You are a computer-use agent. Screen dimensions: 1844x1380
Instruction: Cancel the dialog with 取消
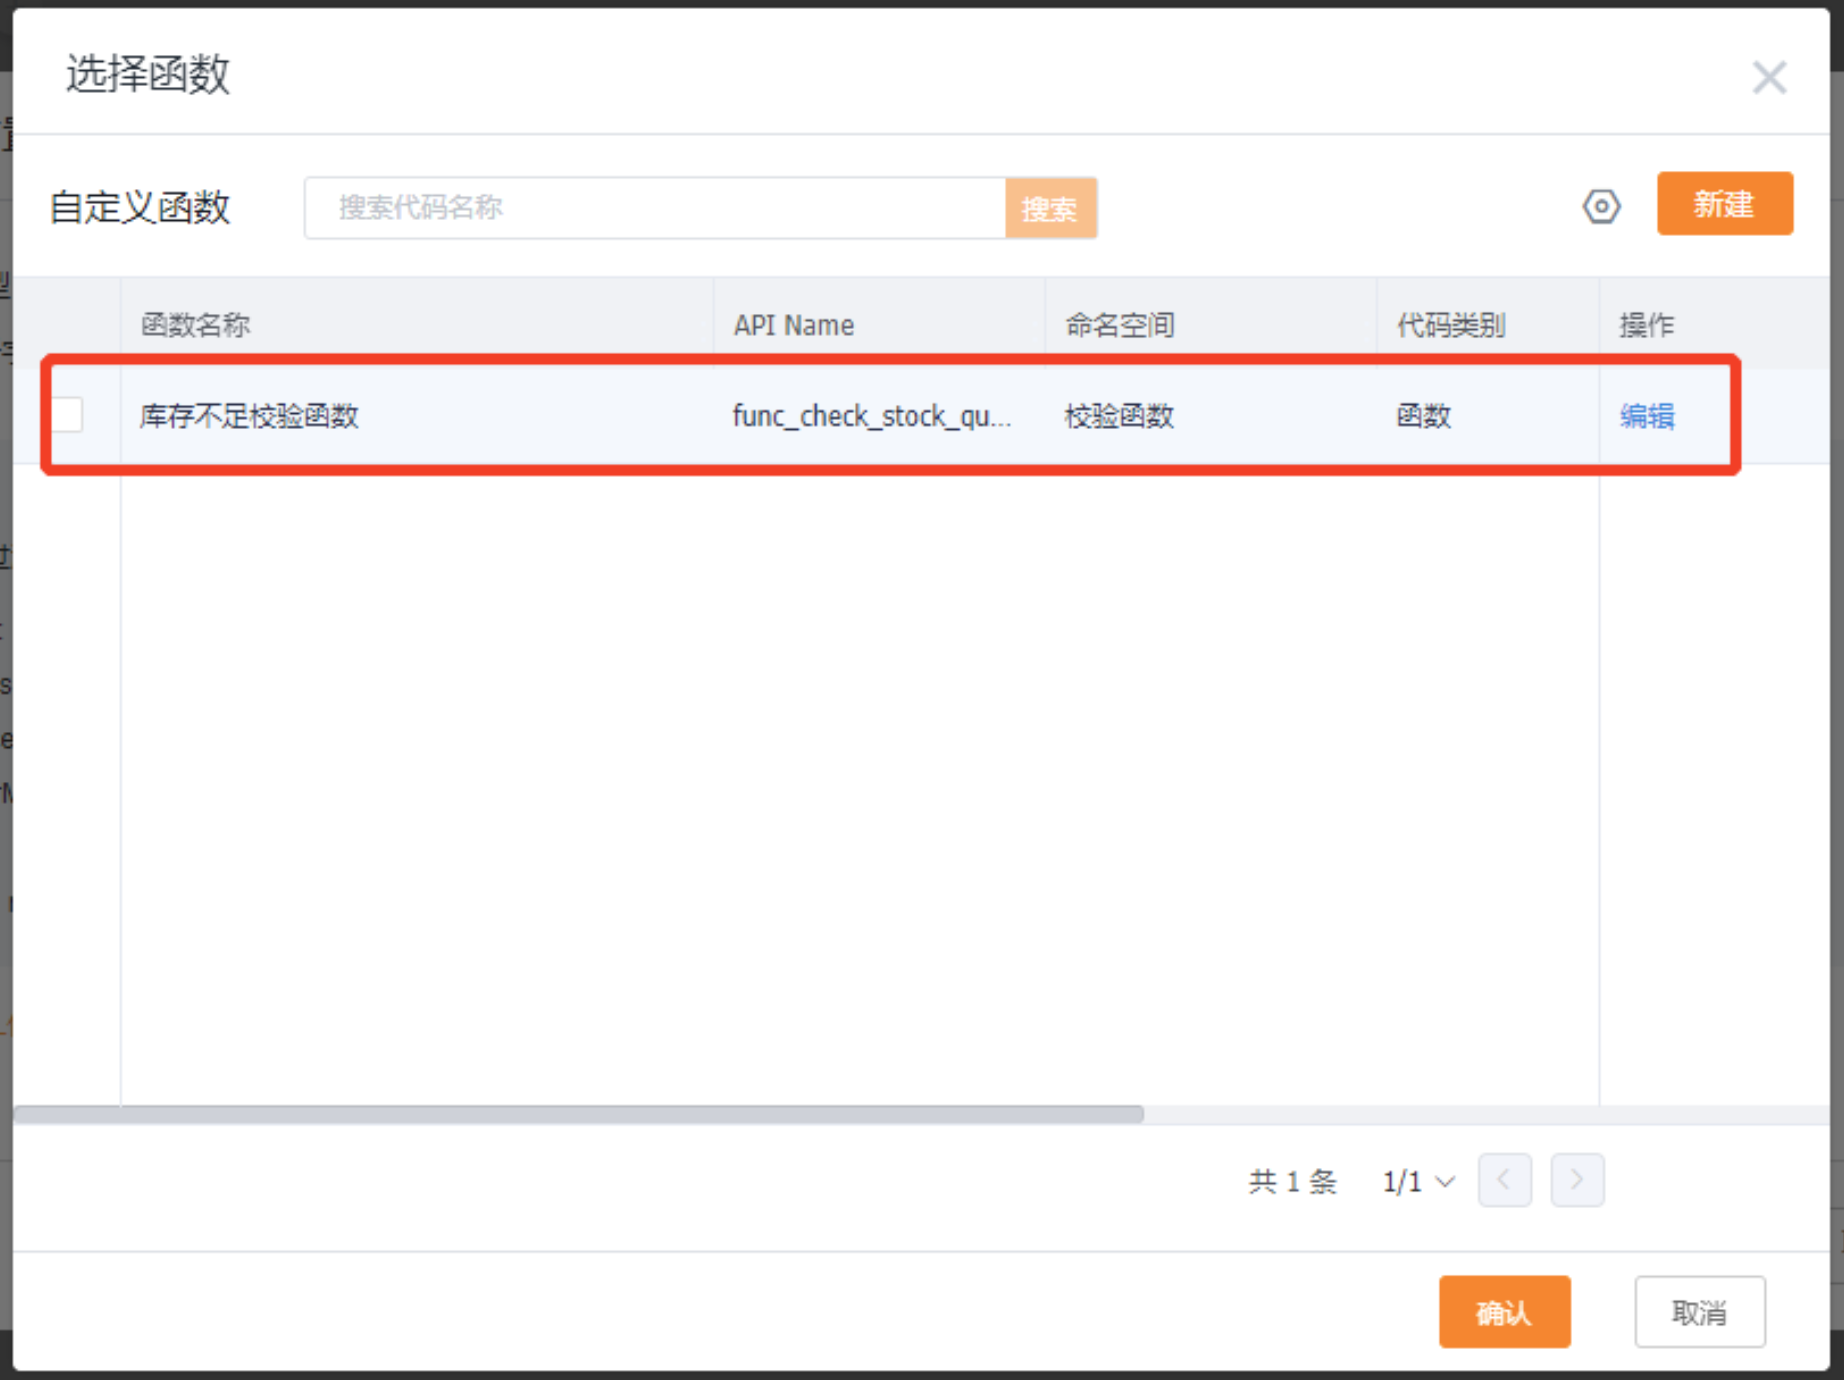pos(1699,1312)
